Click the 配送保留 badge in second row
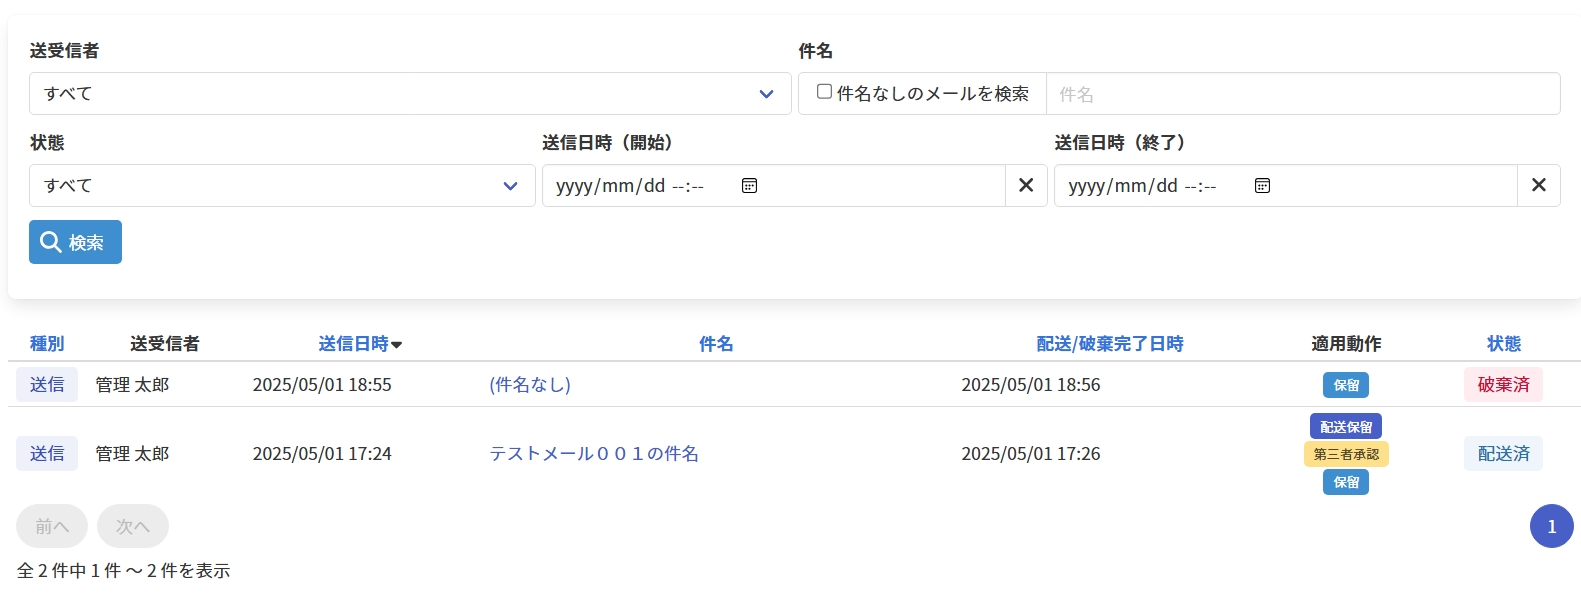1581x594 pixels. coord(1345,427)
